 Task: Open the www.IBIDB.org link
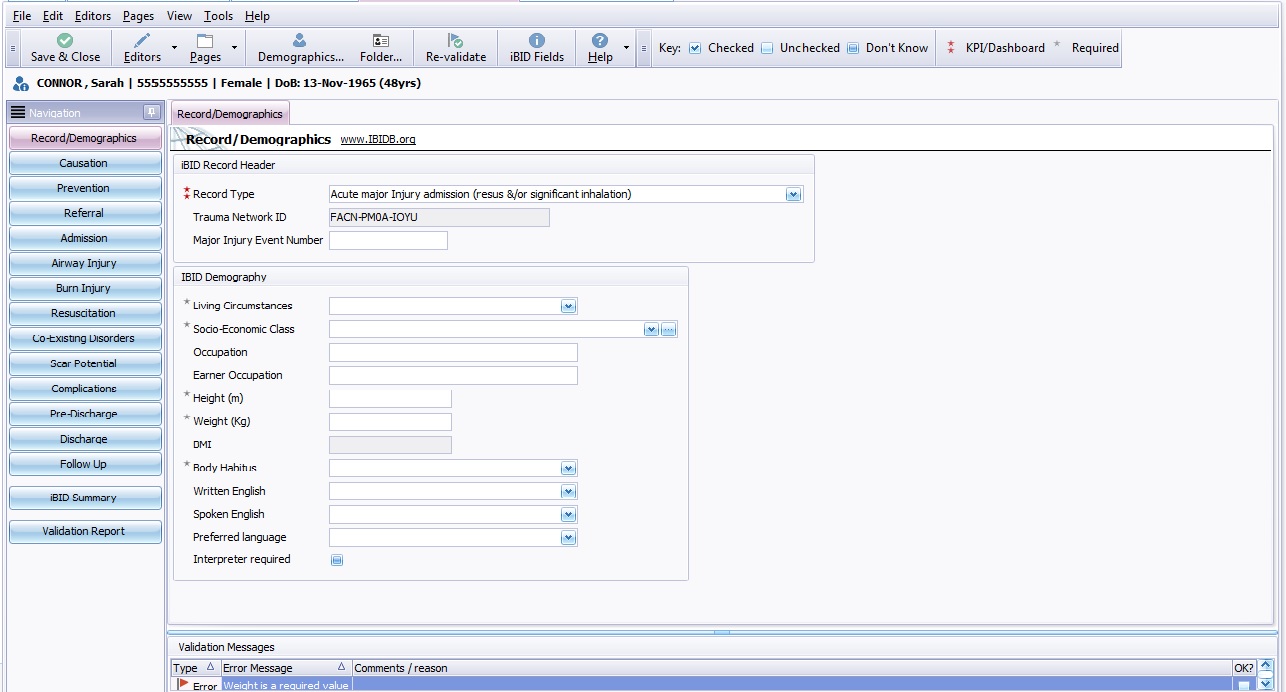[x=377, y=140]
